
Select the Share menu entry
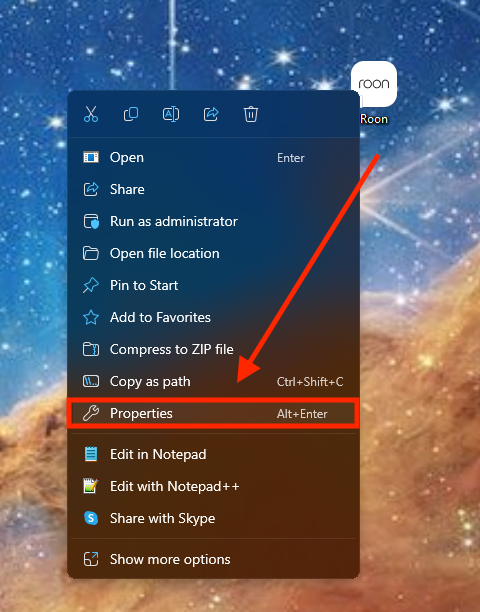213,190
